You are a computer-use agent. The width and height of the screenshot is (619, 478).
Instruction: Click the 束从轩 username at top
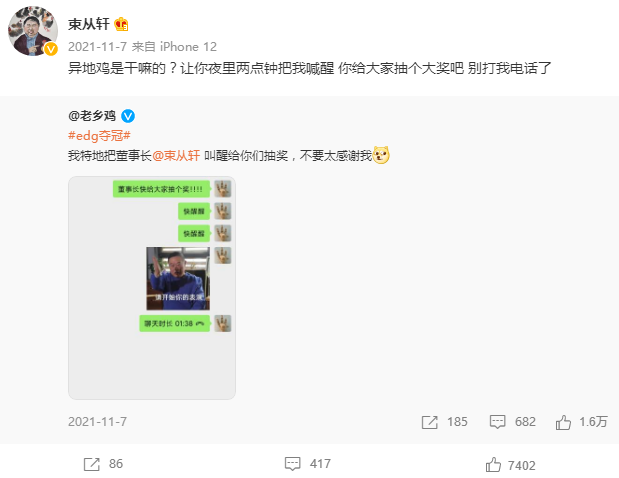pos(88,24)
